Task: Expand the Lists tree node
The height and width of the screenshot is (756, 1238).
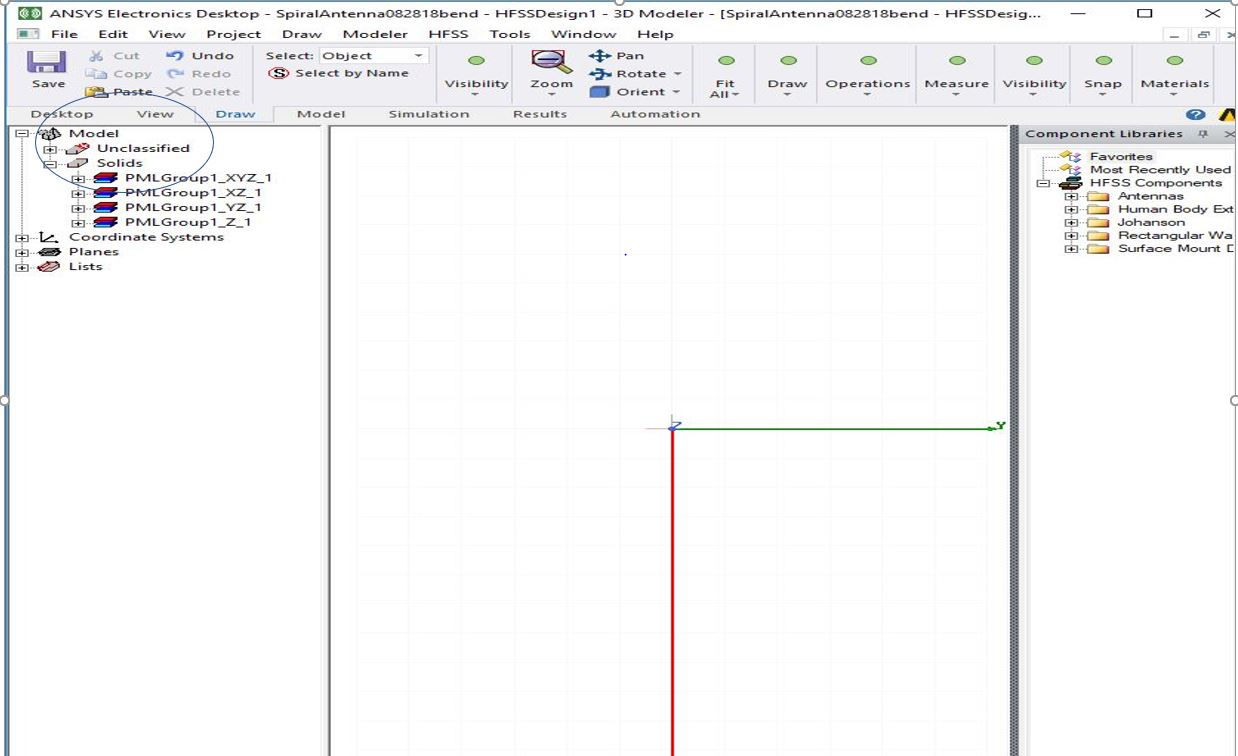Action: [x=21, y=267]
